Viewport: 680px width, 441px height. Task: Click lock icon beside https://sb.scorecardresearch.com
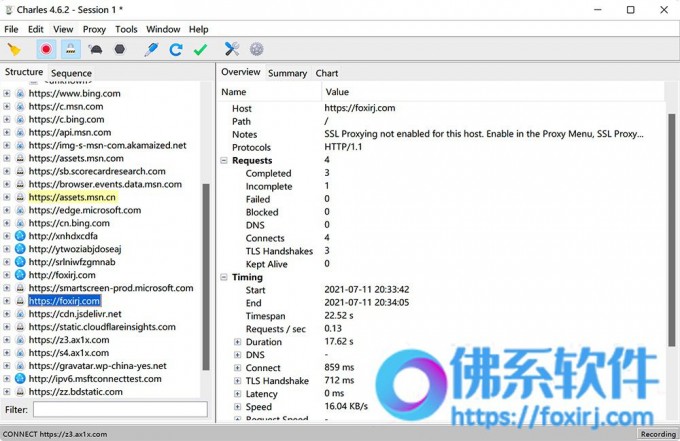[x=20, y=171]
